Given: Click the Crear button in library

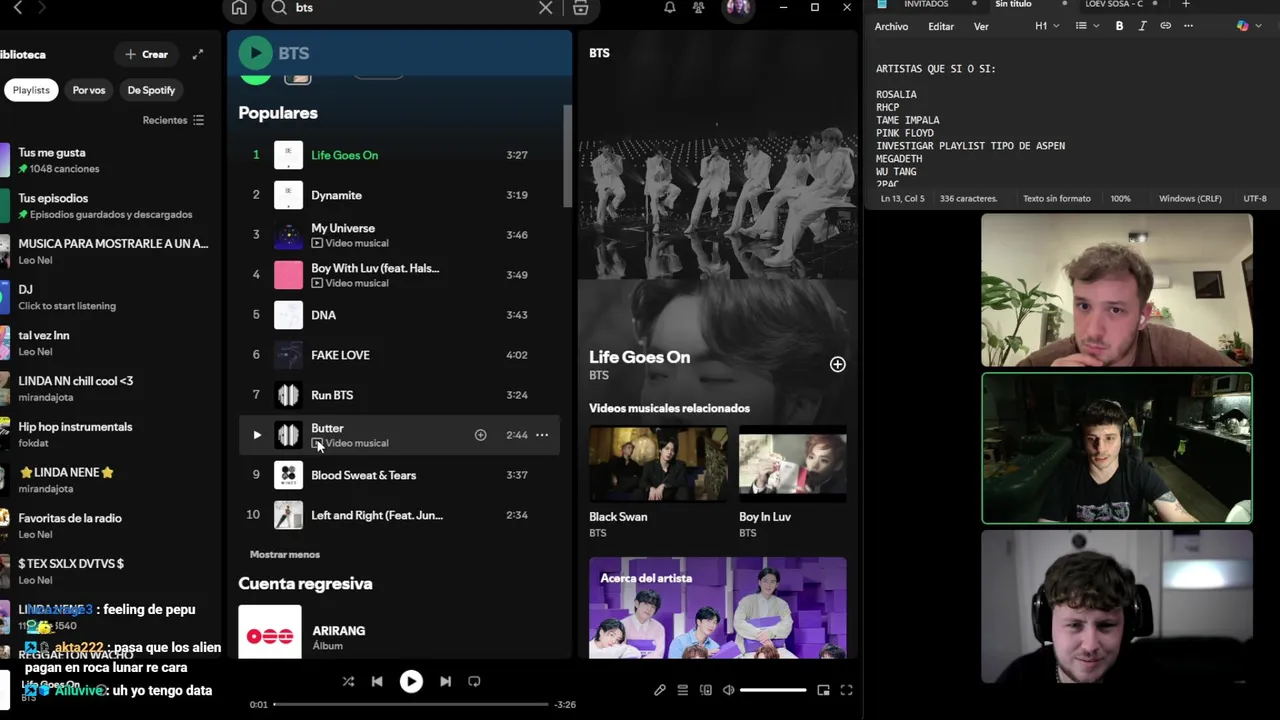Looking at the screenshot, I should 146,54.
